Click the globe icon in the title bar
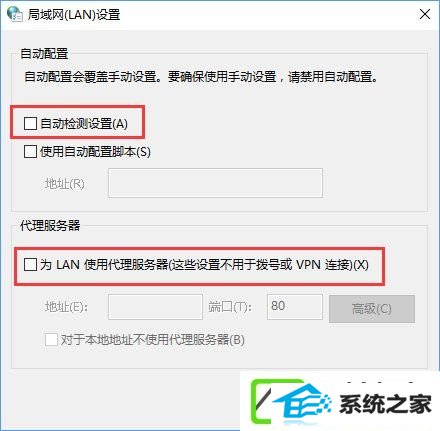The image size is (440, 431). 14,14
